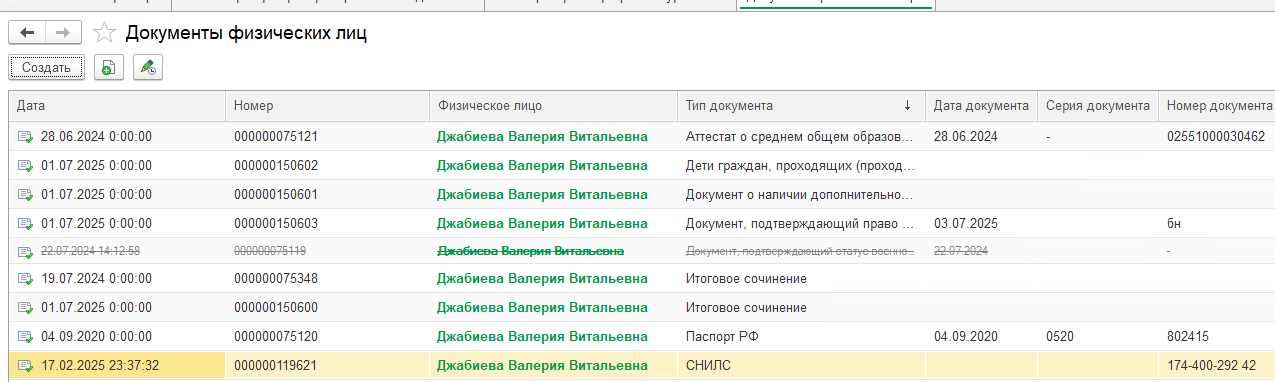Click the Номер документа column header
The height and width of the screenshot is (382, 1275).
[1216, 105]
